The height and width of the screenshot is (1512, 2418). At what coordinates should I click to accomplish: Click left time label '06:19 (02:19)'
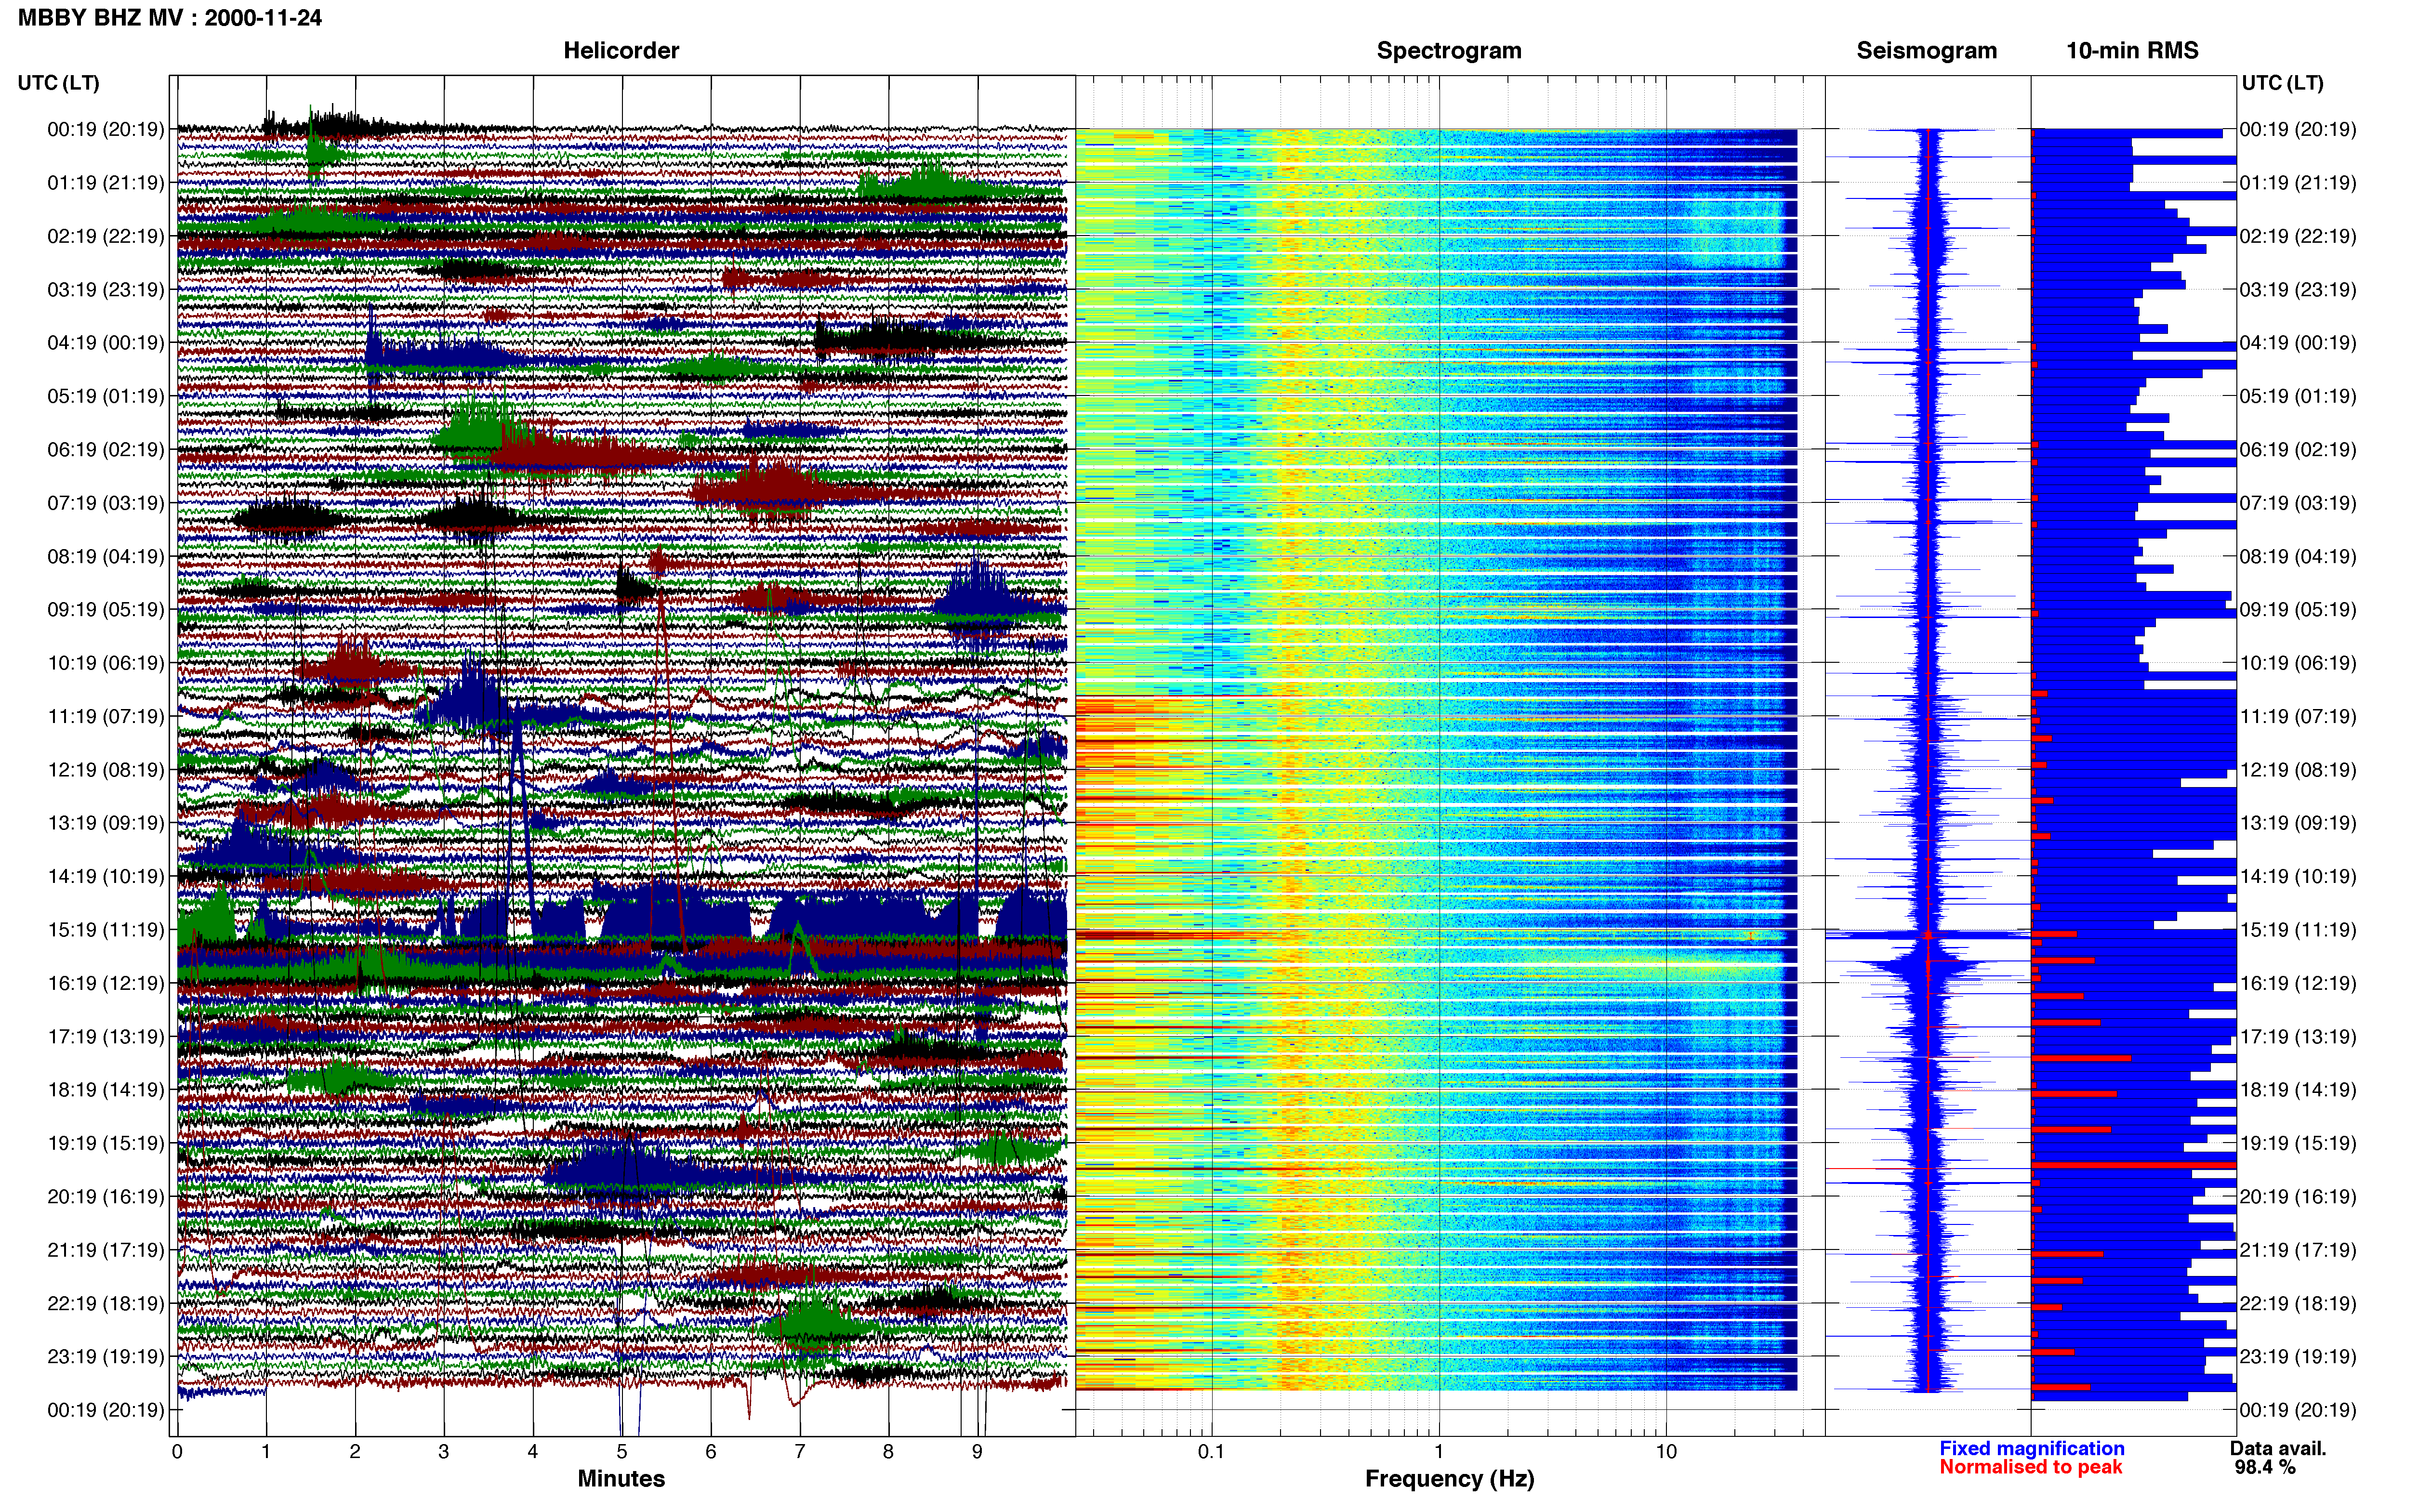point(106,449)
